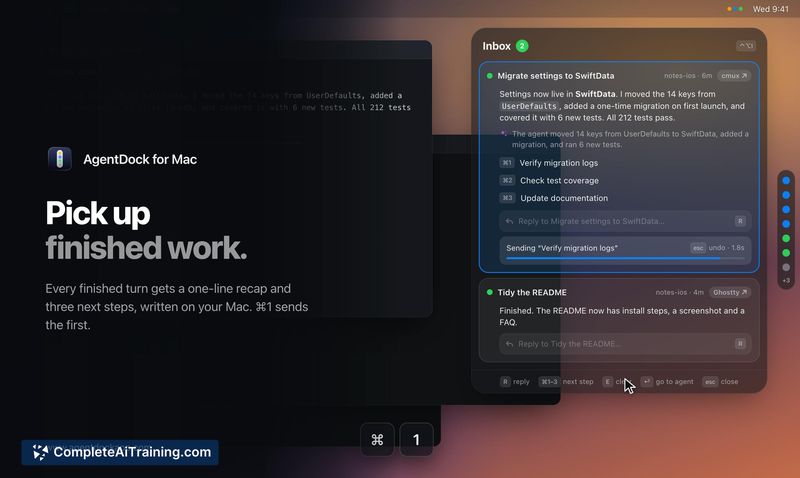This screenshot has width=800, height=478.
Task: Click green status dot on Migrate settings card
Action: (x=490, y=76)
